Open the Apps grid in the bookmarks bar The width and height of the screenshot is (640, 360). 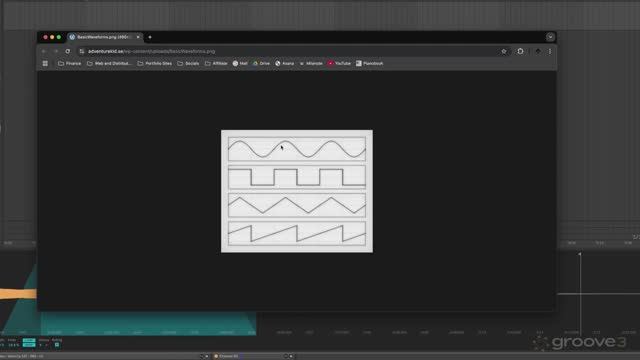coord(45,63)
